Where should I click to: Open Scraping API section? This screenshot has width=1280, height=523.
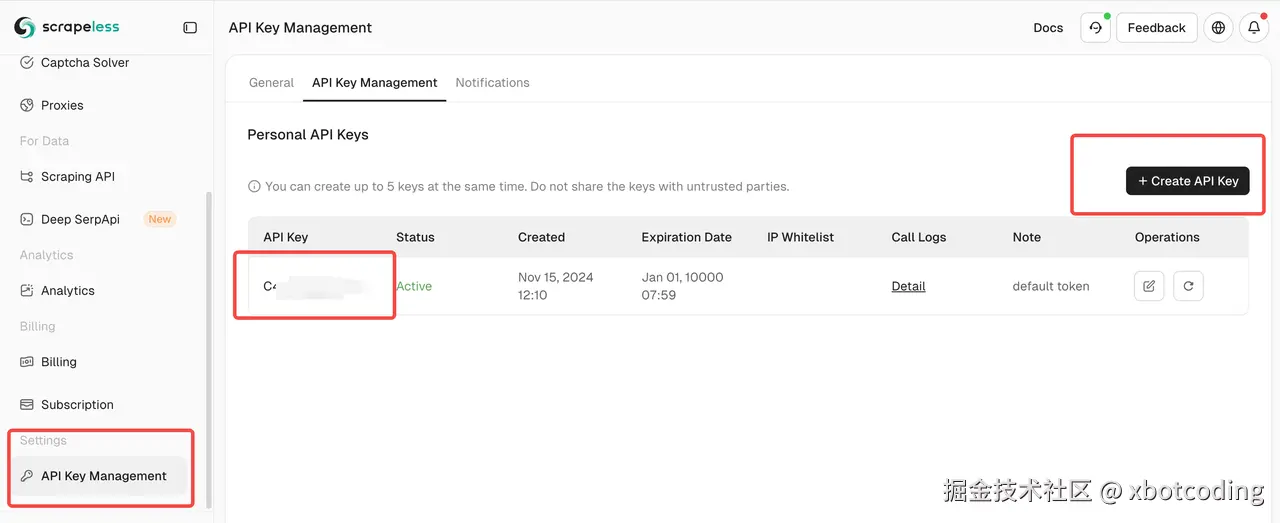(x=77, y=176)
